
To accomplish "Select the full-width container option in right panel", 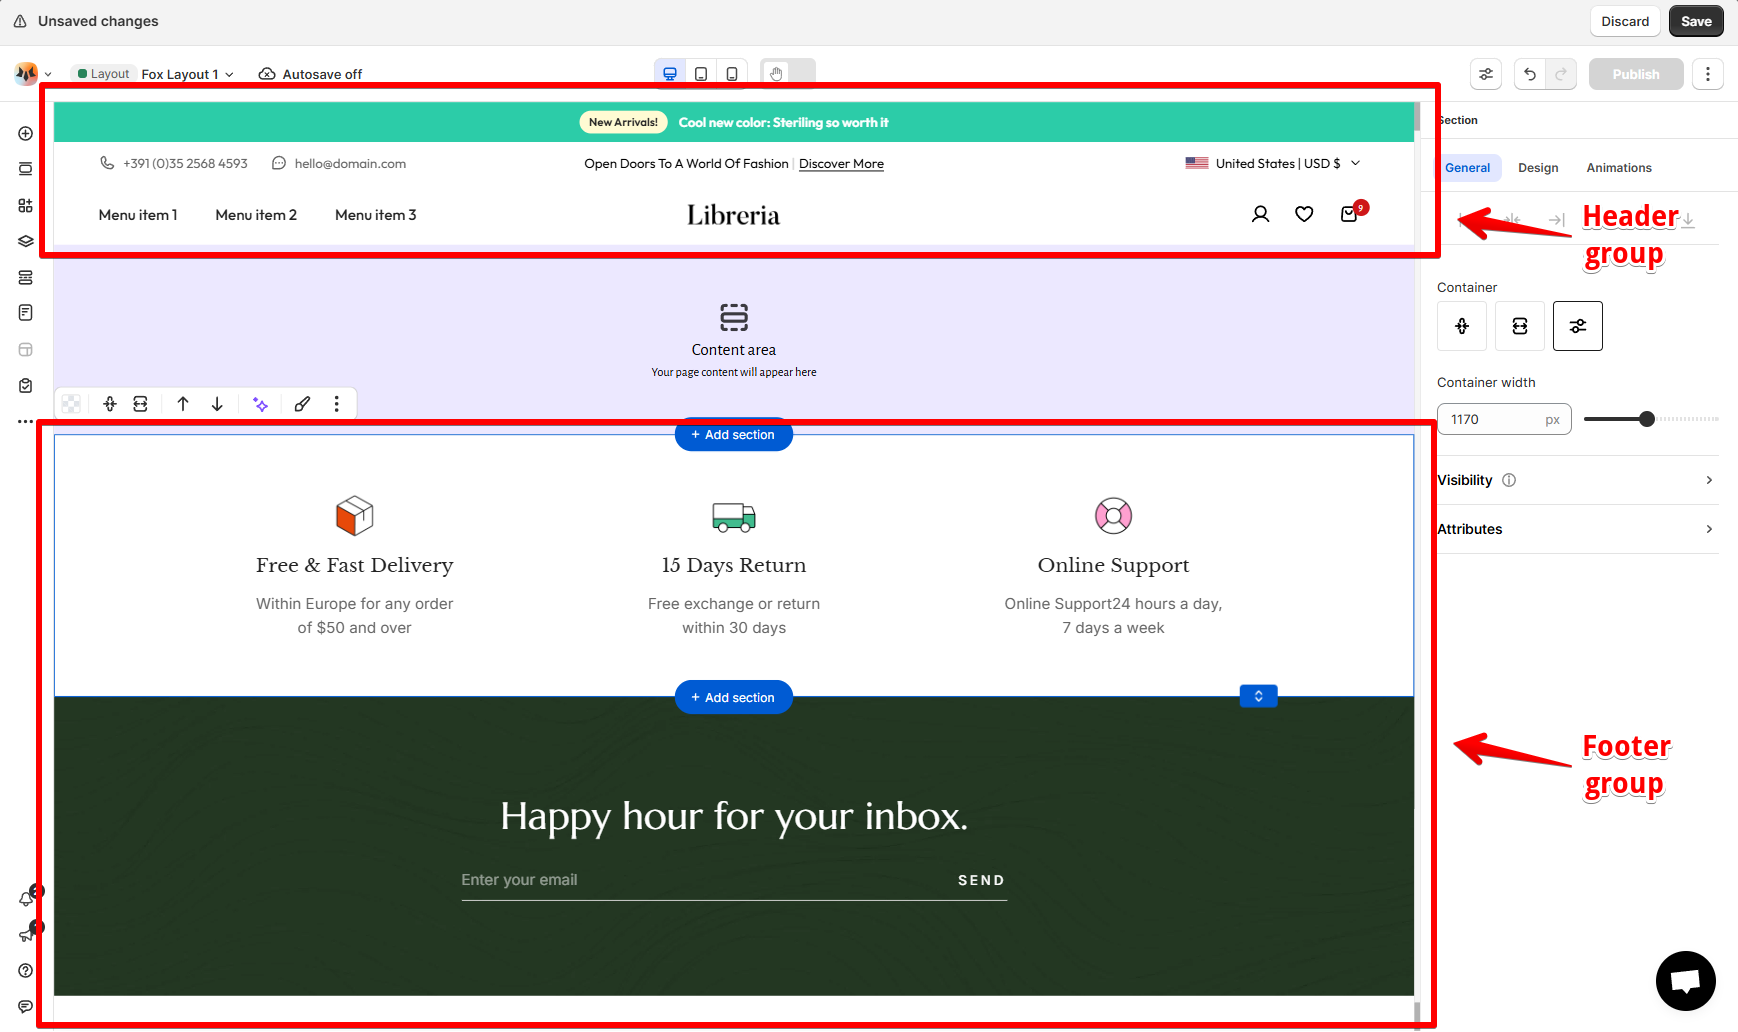I will [1520, 326].
